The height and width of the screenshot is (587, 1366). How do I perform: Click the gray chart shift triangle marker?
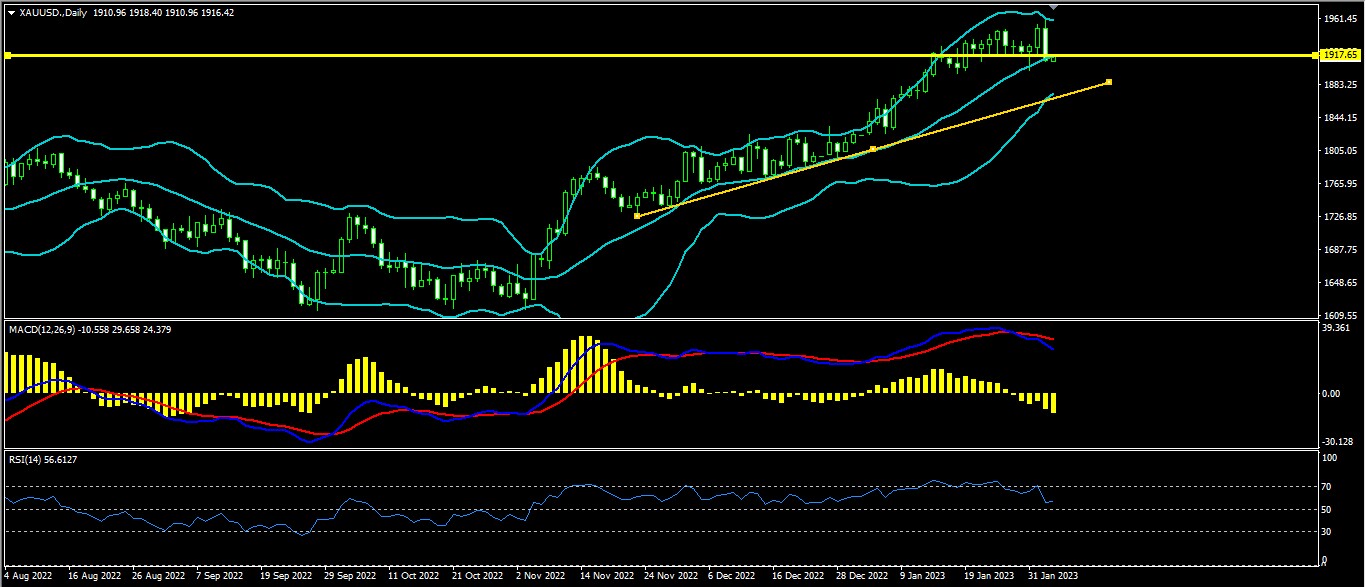coord(1053,8)
